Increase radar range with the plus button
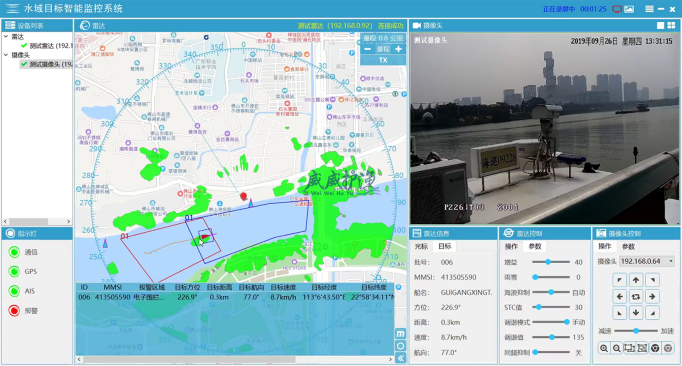The height and width of the screenshot is (366, 682). [x=398, y=49]
